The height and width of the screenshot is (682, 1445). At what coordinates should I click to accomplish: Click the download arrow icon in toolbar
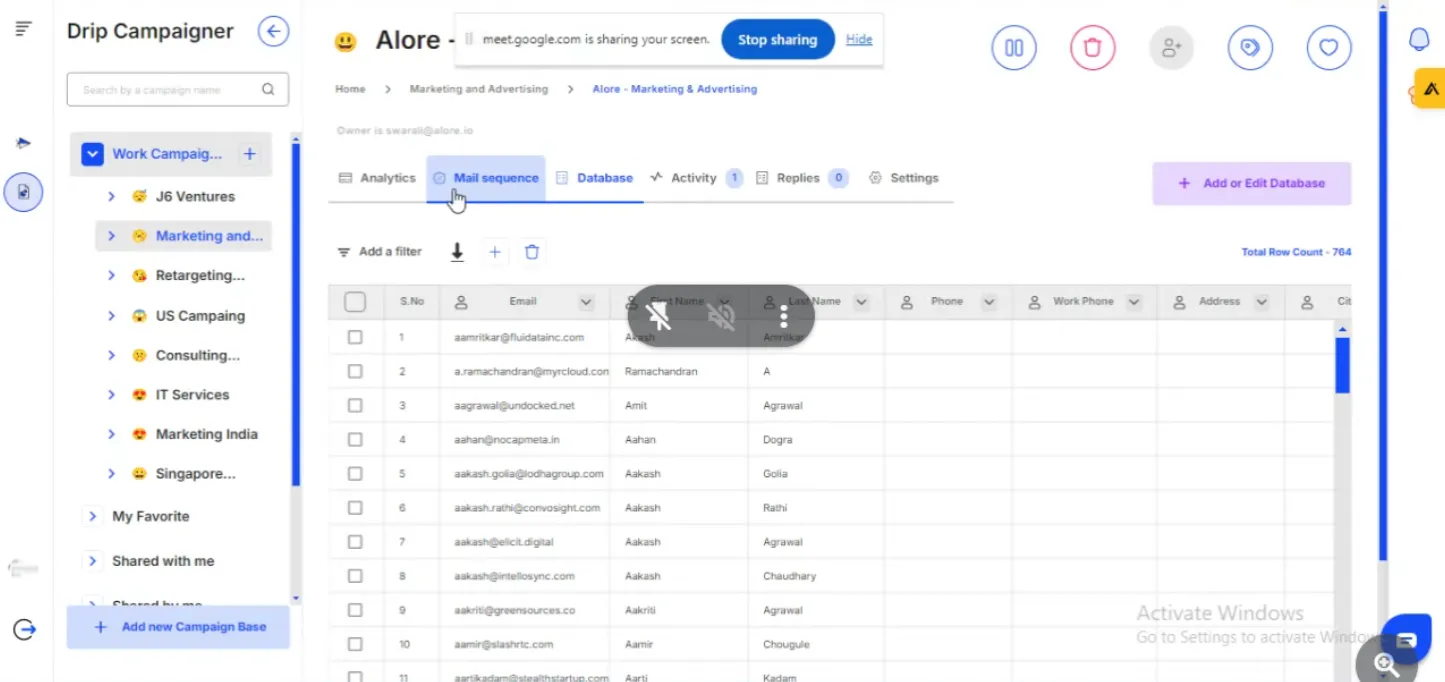coord(457,252)
